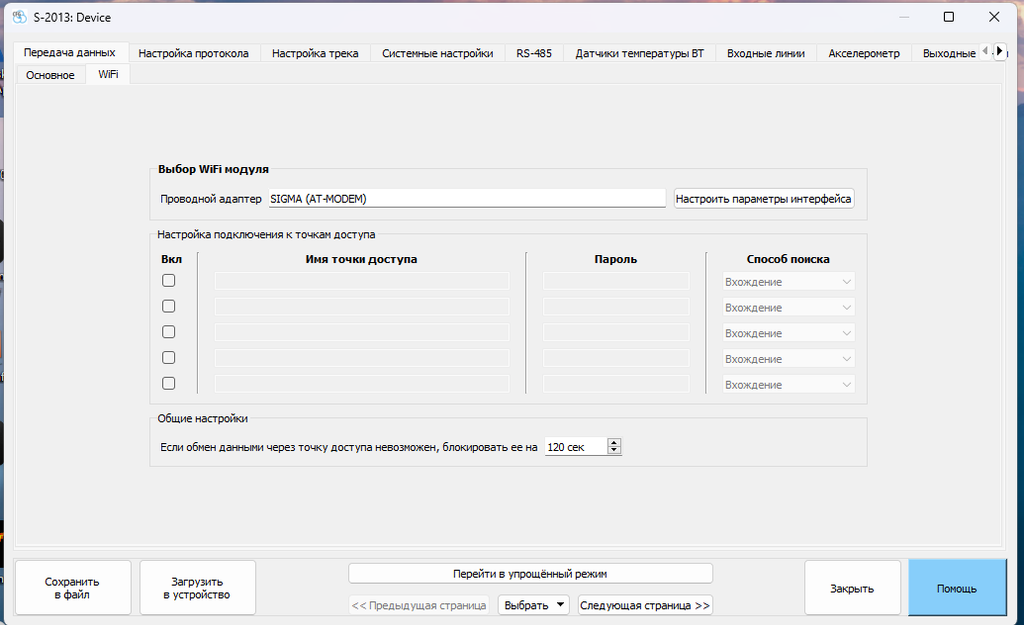Switch to Настройка трека tab
The image size is (1024, 625).
[315, 53]
